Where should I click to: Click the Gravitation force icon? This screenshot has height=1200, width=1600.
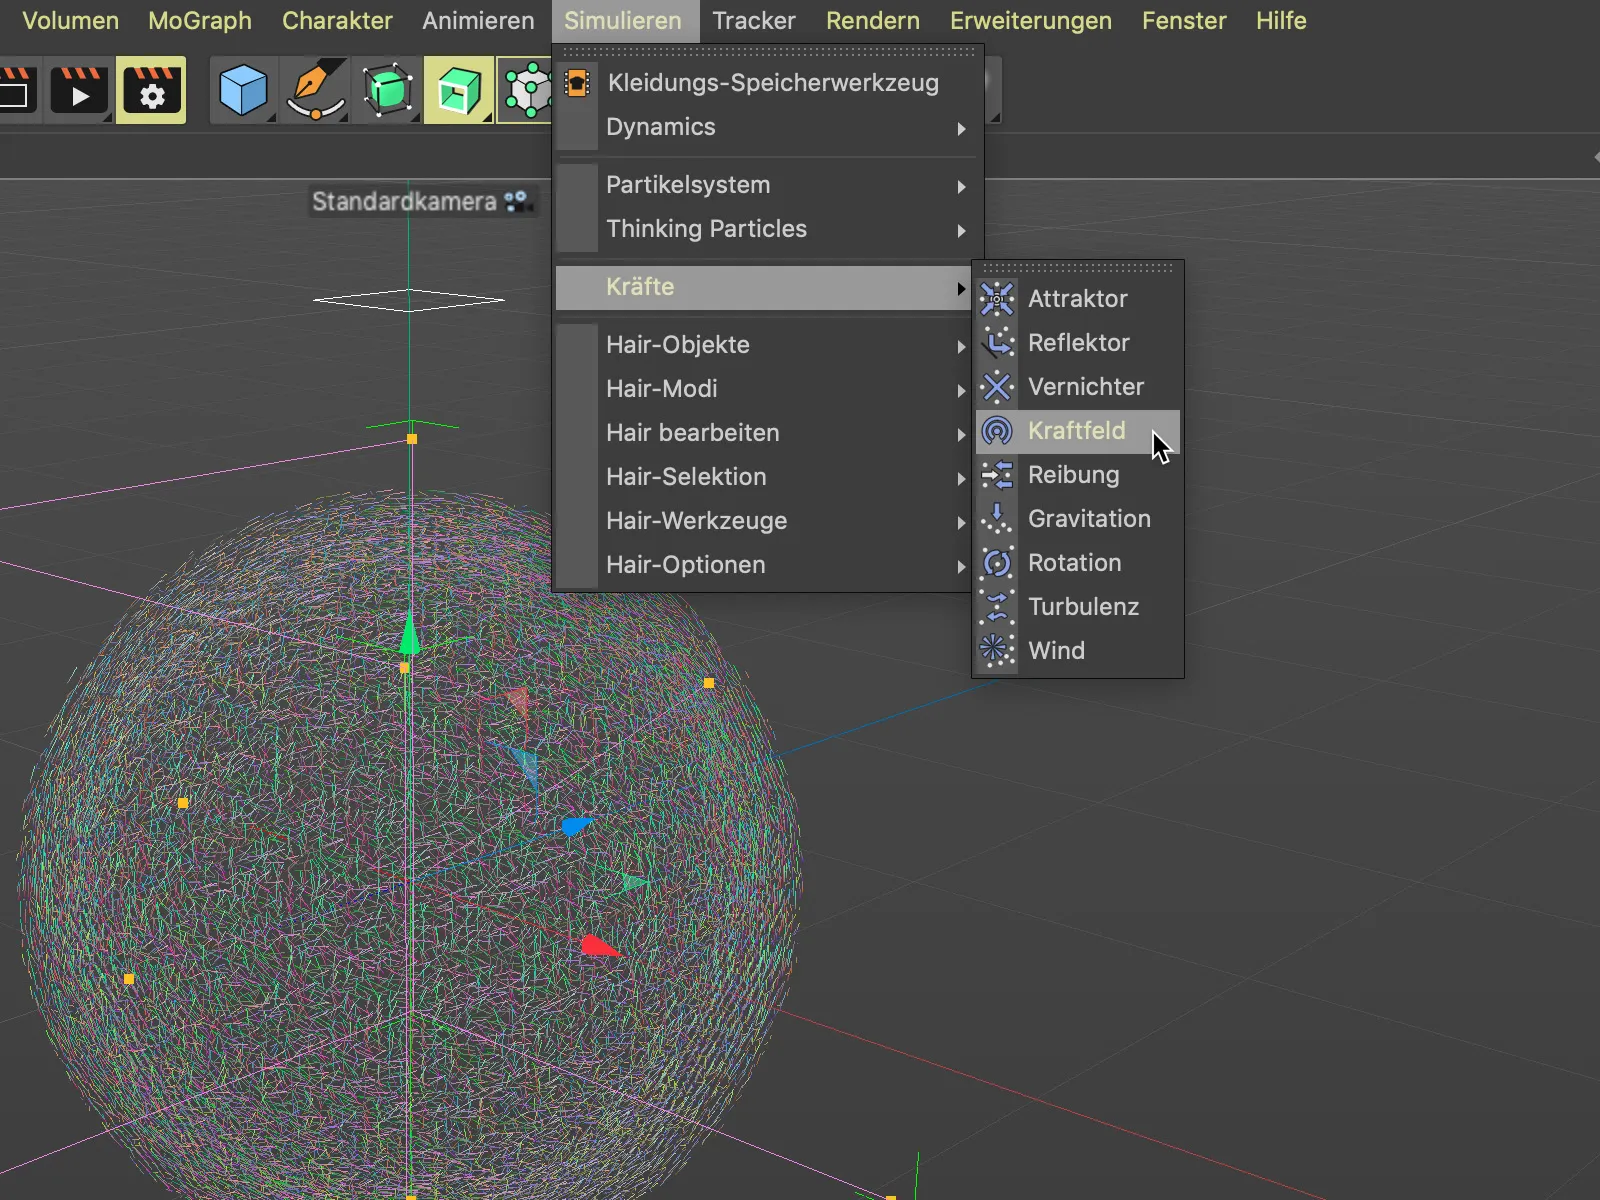pos(997,519)
